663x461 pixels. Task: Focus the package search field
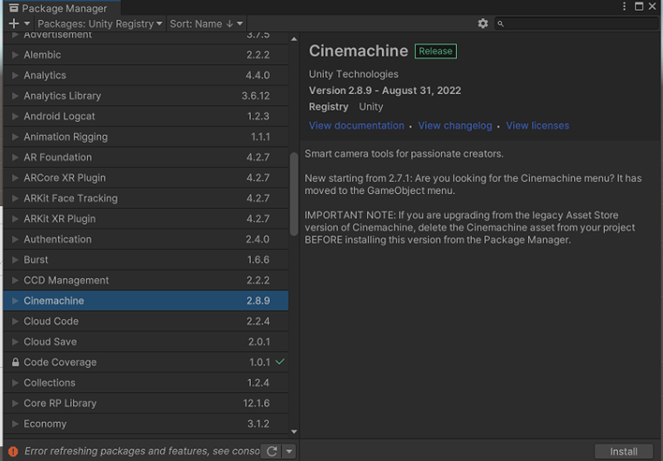click(x=577, y=24)
